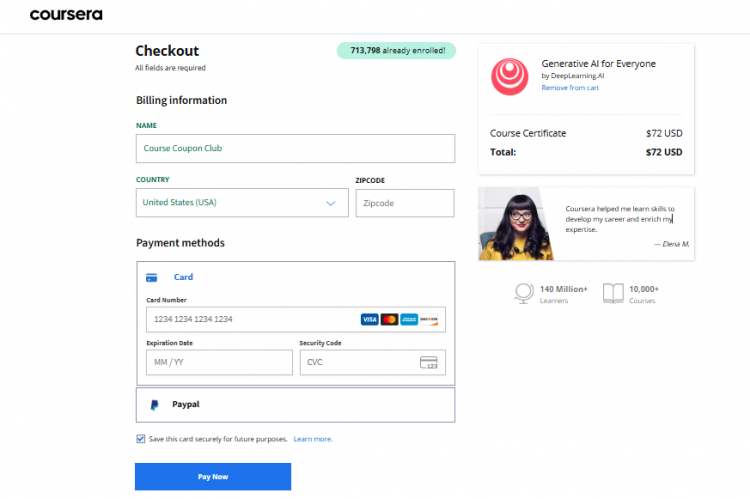Focus the Zipcode field
Screen dimensions: 750x499
tap(404, 203)
